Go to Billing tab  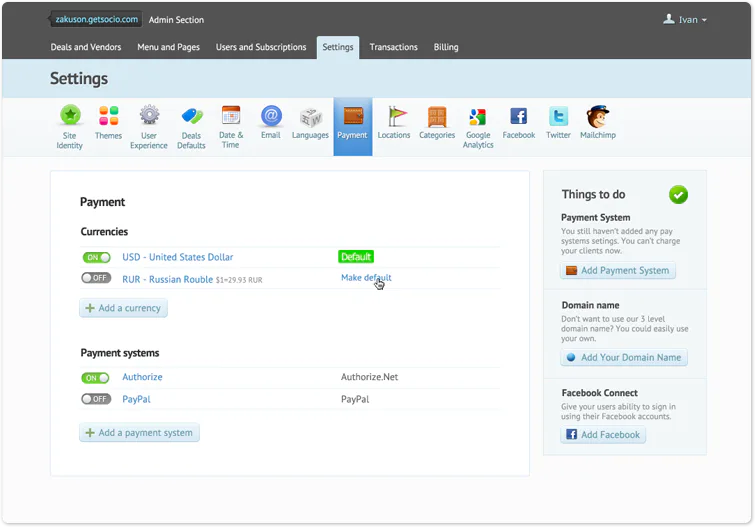coord(446,47)
